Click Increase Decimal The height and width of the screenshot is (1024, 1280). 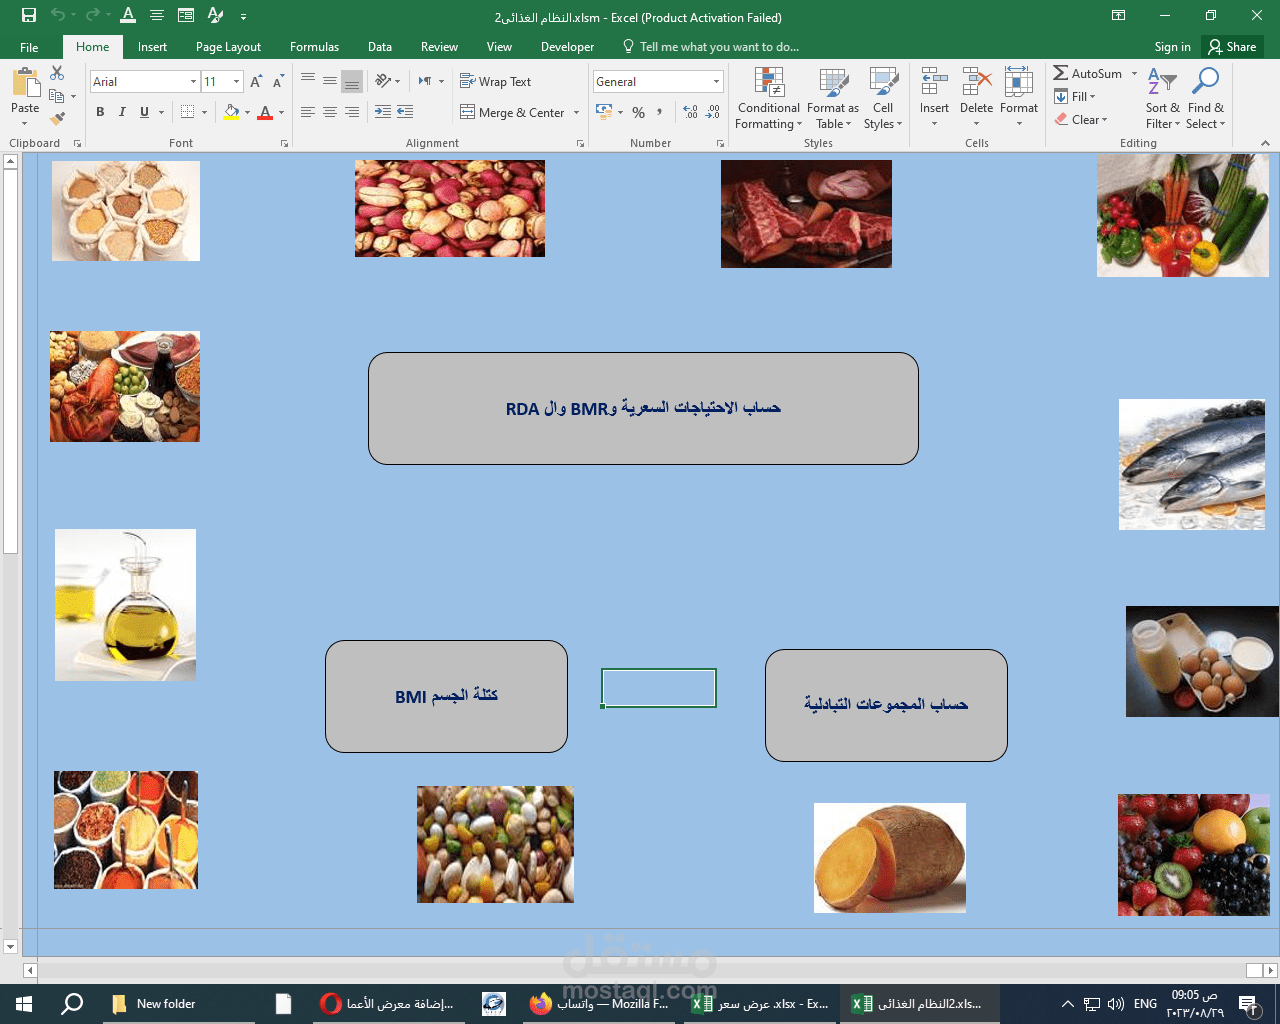tap(691, 112)
